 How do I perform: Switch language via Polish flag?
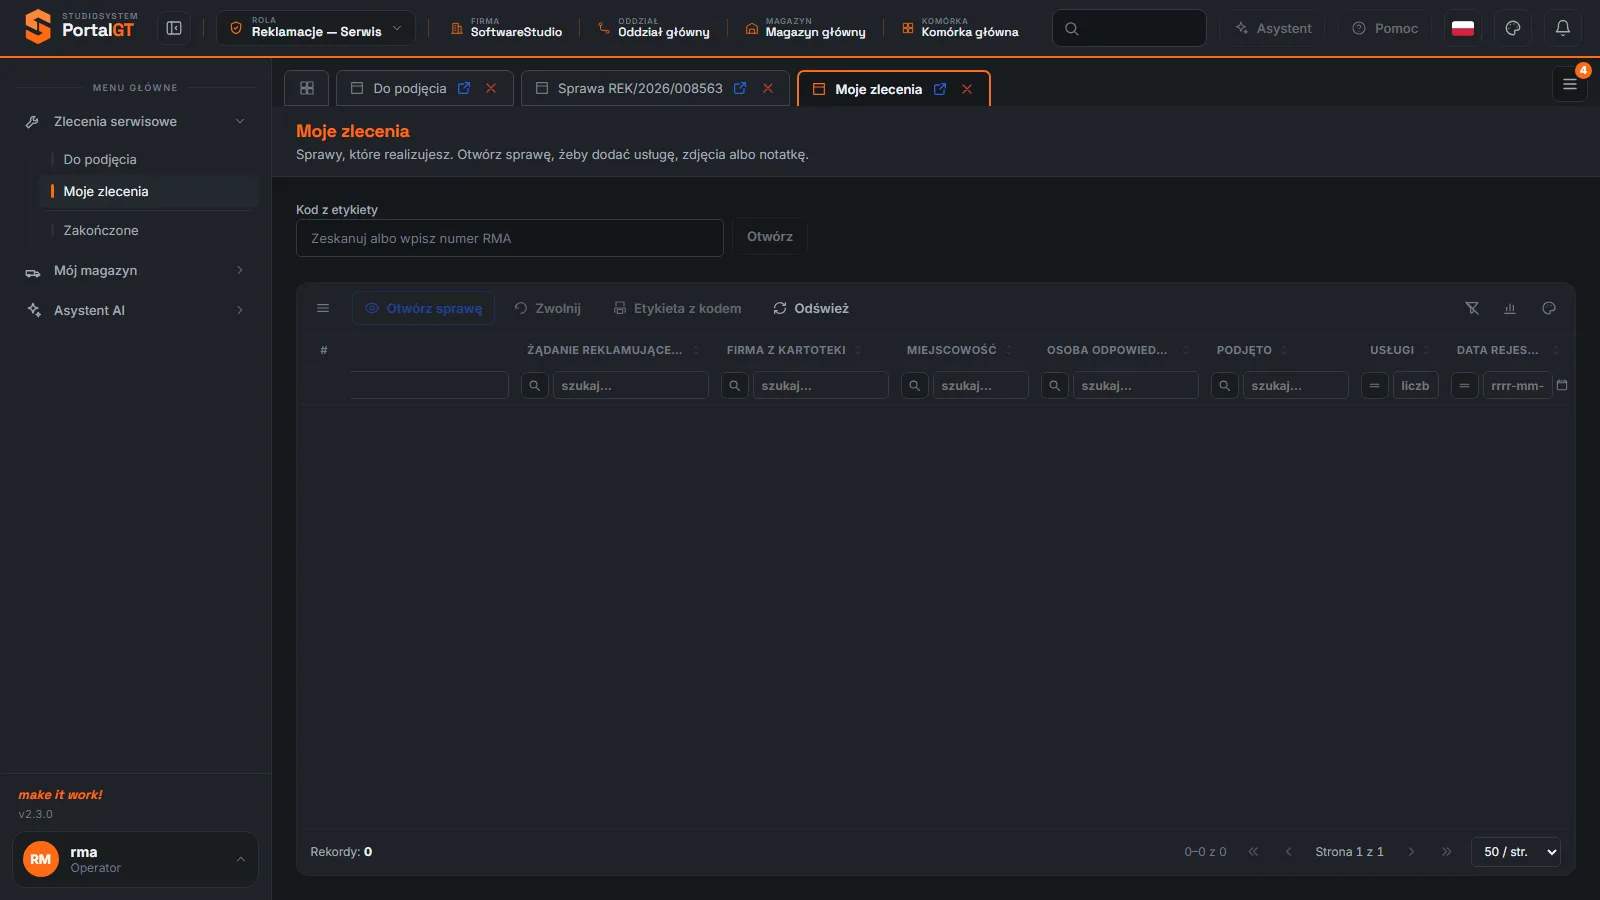point(1463,28)
